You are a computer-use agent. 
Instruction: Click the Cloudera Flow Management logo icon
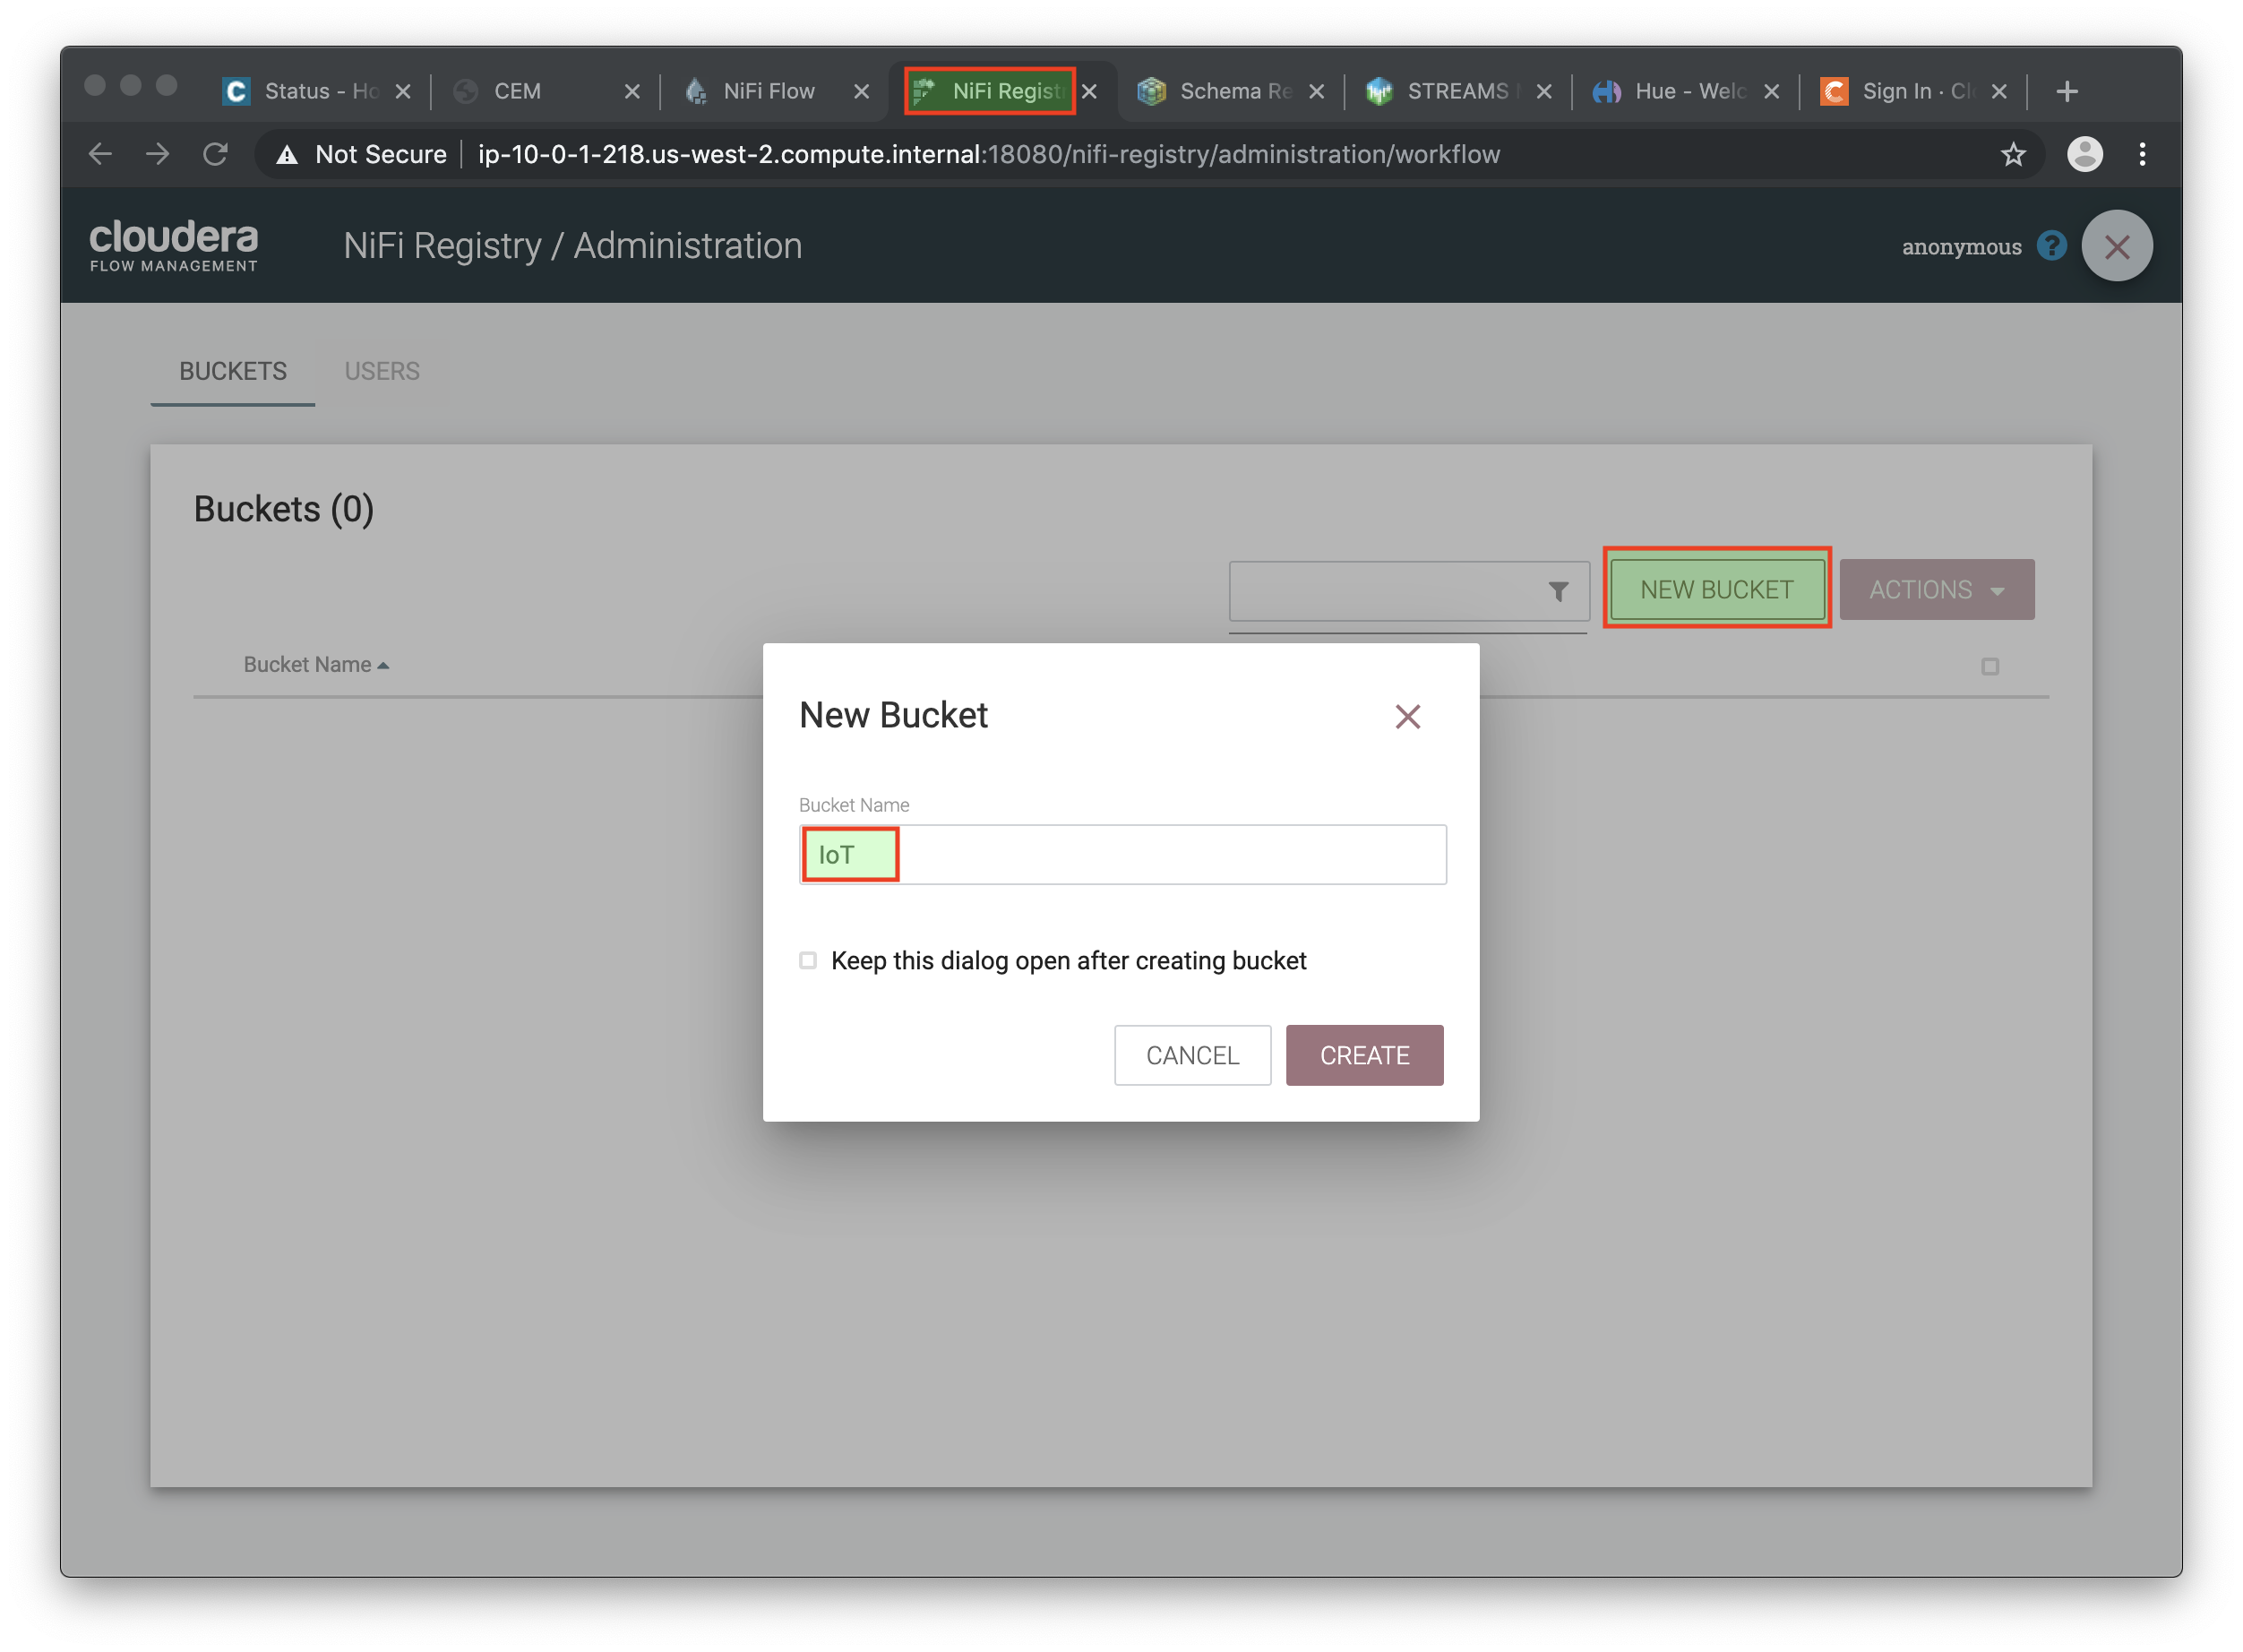[x=174, y=244]
